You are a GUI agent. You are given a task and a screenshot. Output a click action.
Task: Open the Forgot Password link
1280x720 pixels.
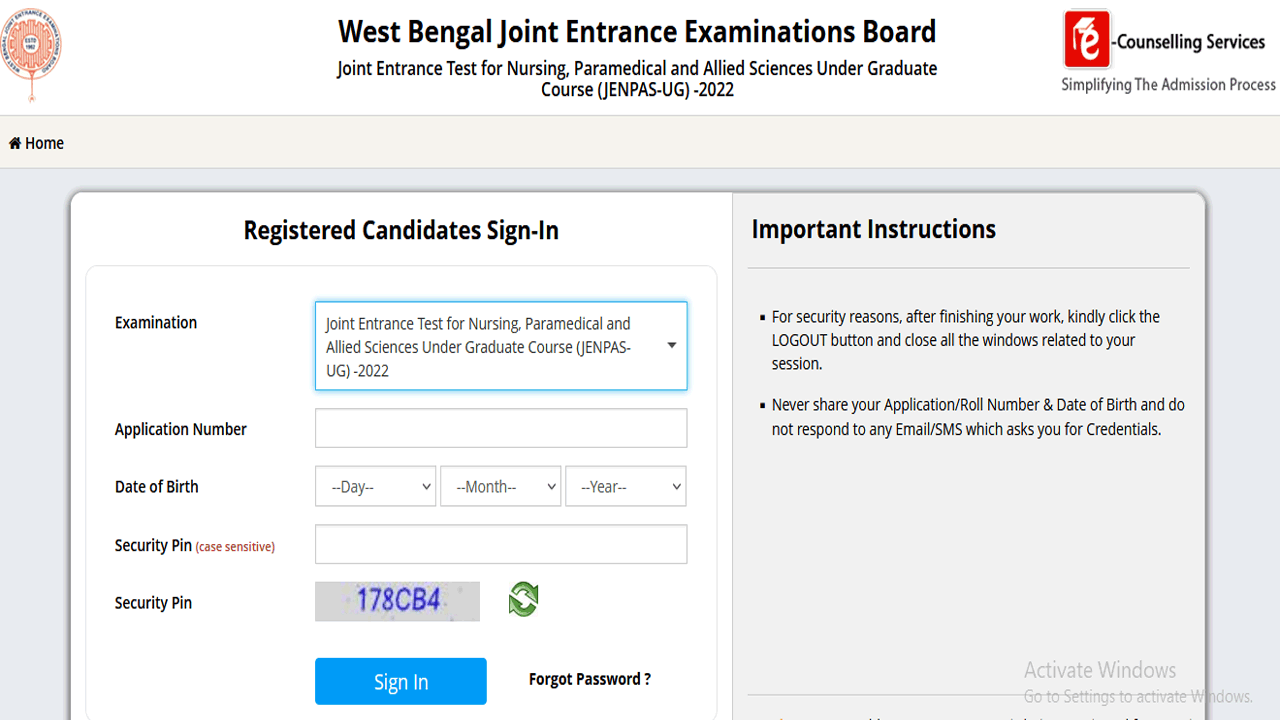(589, 679)
